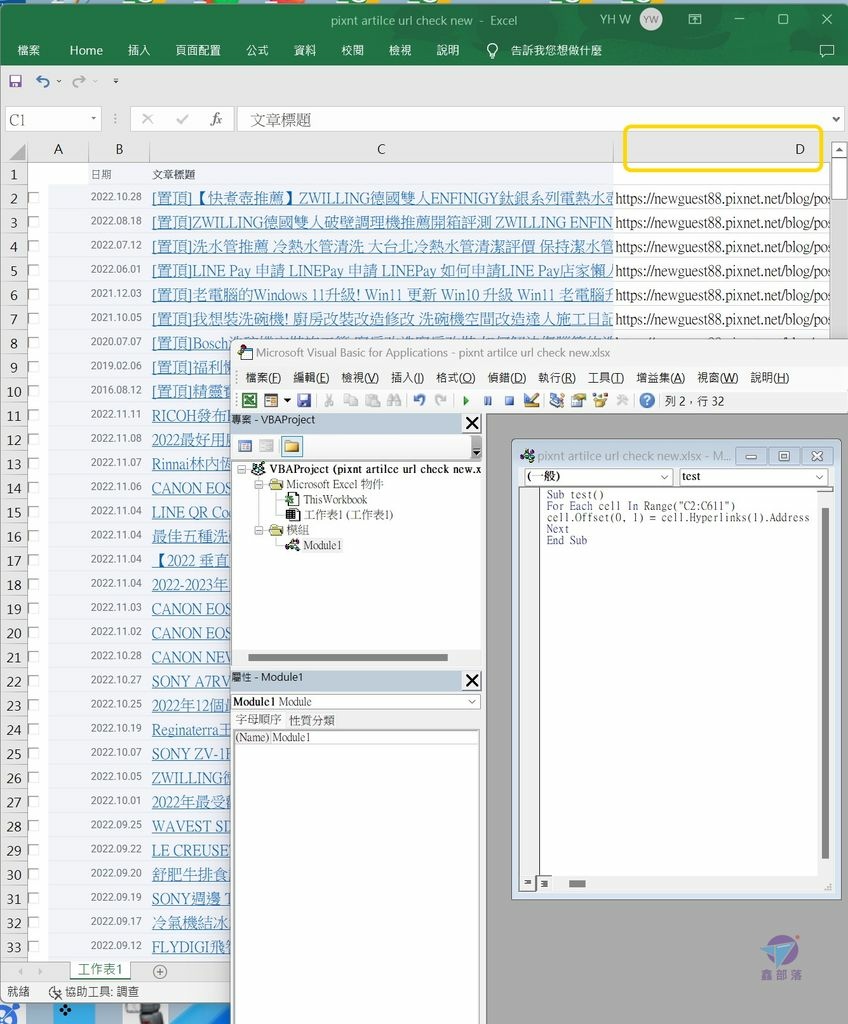The width and height of the screenshot is (848, 1024).
Task: Tick the checkbox in row 14
Action: tap(33, 487)
